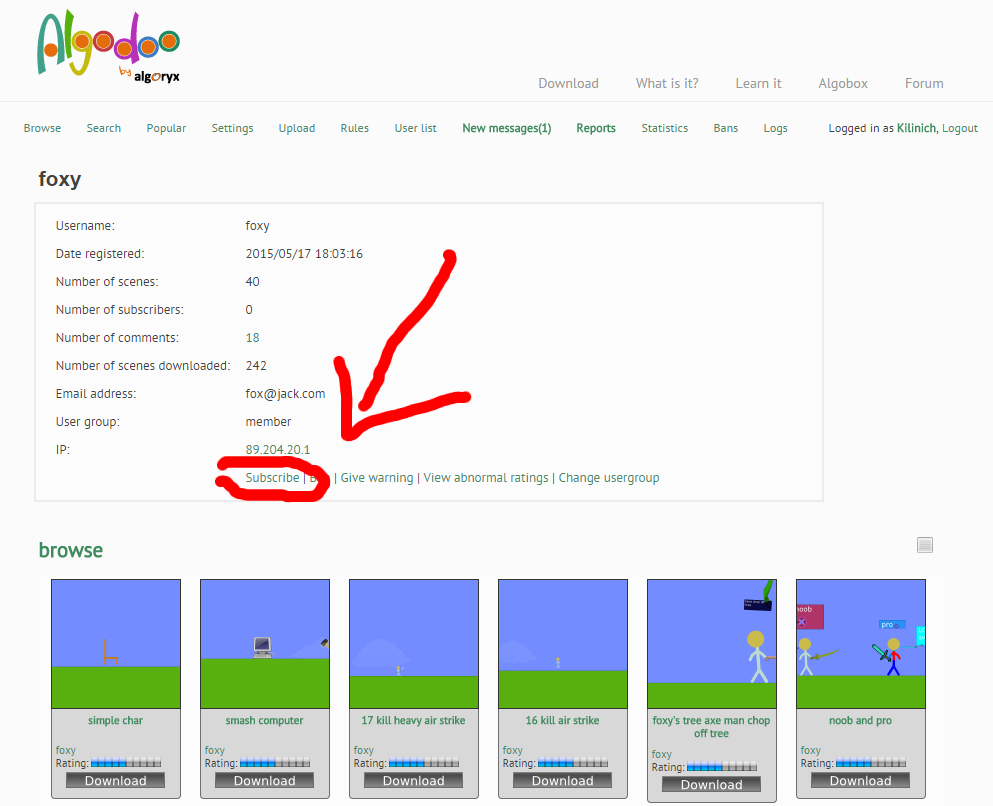Image resolution: width=993 pixels, height=806 pixels.
Task: Open foxy's tree axe man thumbnail
Action: (711, 644)
